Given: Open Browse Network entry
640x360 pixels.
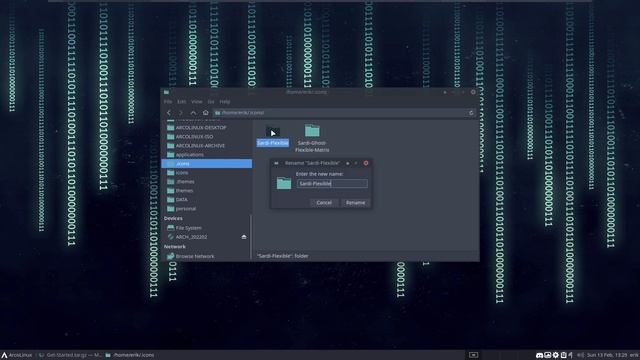Looking at the screenshot, I should [207, 256].
